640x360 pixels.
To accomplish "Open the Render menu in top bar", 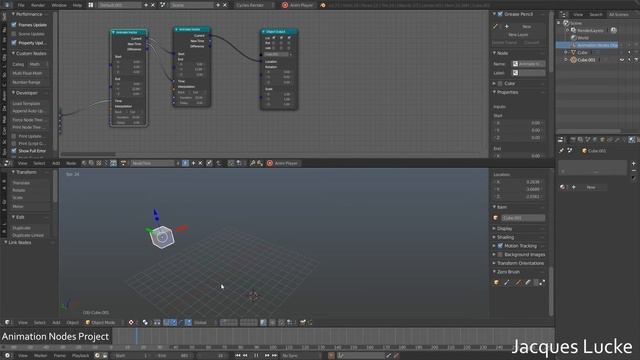I will tap(38, 5).
